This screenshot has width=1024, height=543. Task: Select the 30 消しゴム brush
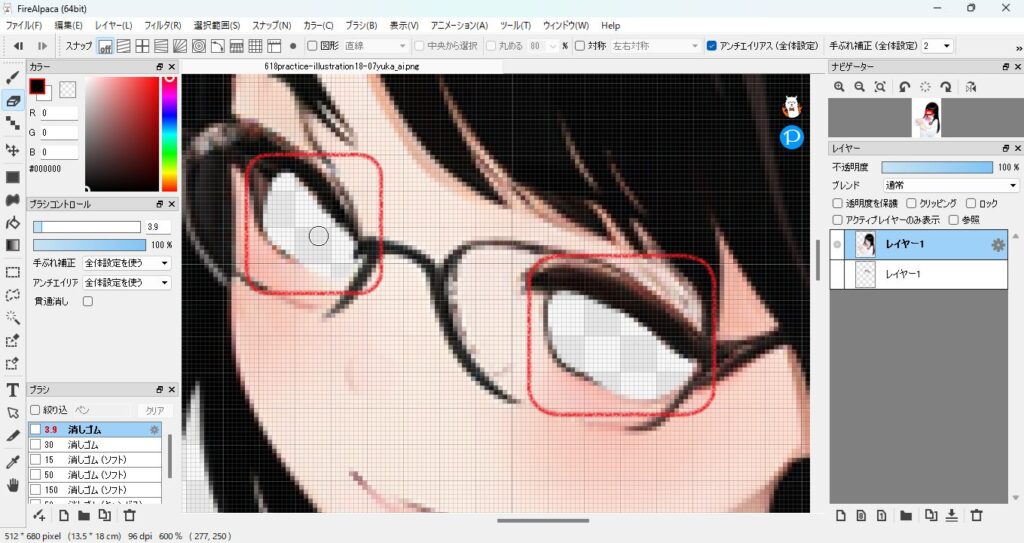pyautogui.click(x=95, y=445)
